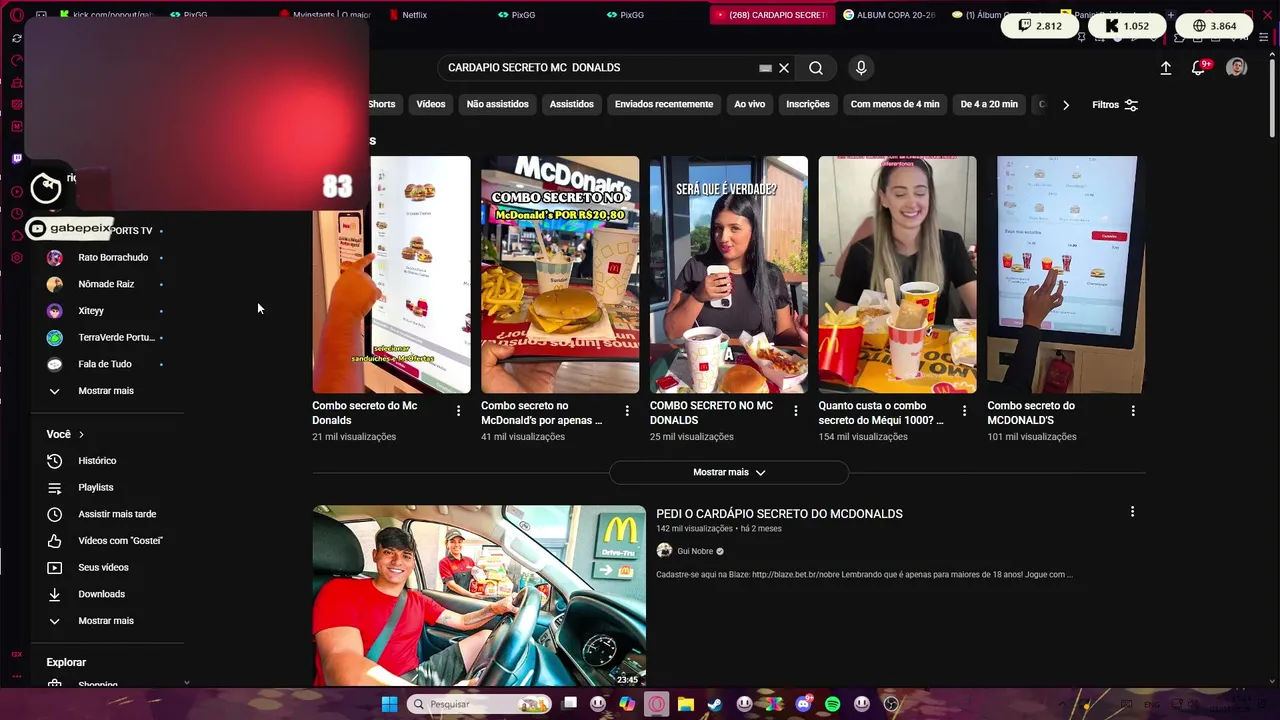Image resolution: width=1280 pixels, height=720 pixels.
Task: Select the Assistidos filter chip
Action: [x=571, y=104]
